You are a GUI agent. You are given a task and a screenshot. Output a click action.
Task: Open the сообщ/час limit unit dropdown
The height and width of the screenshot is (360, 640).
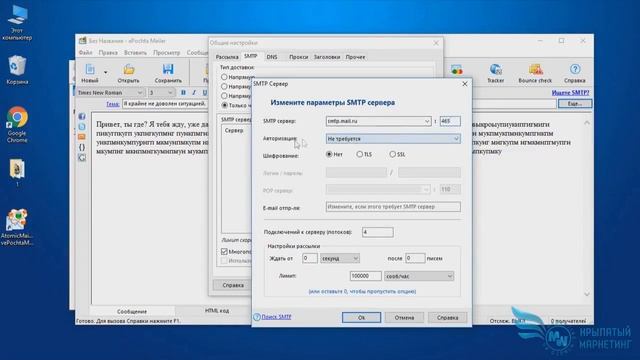[x=419, y=276]
